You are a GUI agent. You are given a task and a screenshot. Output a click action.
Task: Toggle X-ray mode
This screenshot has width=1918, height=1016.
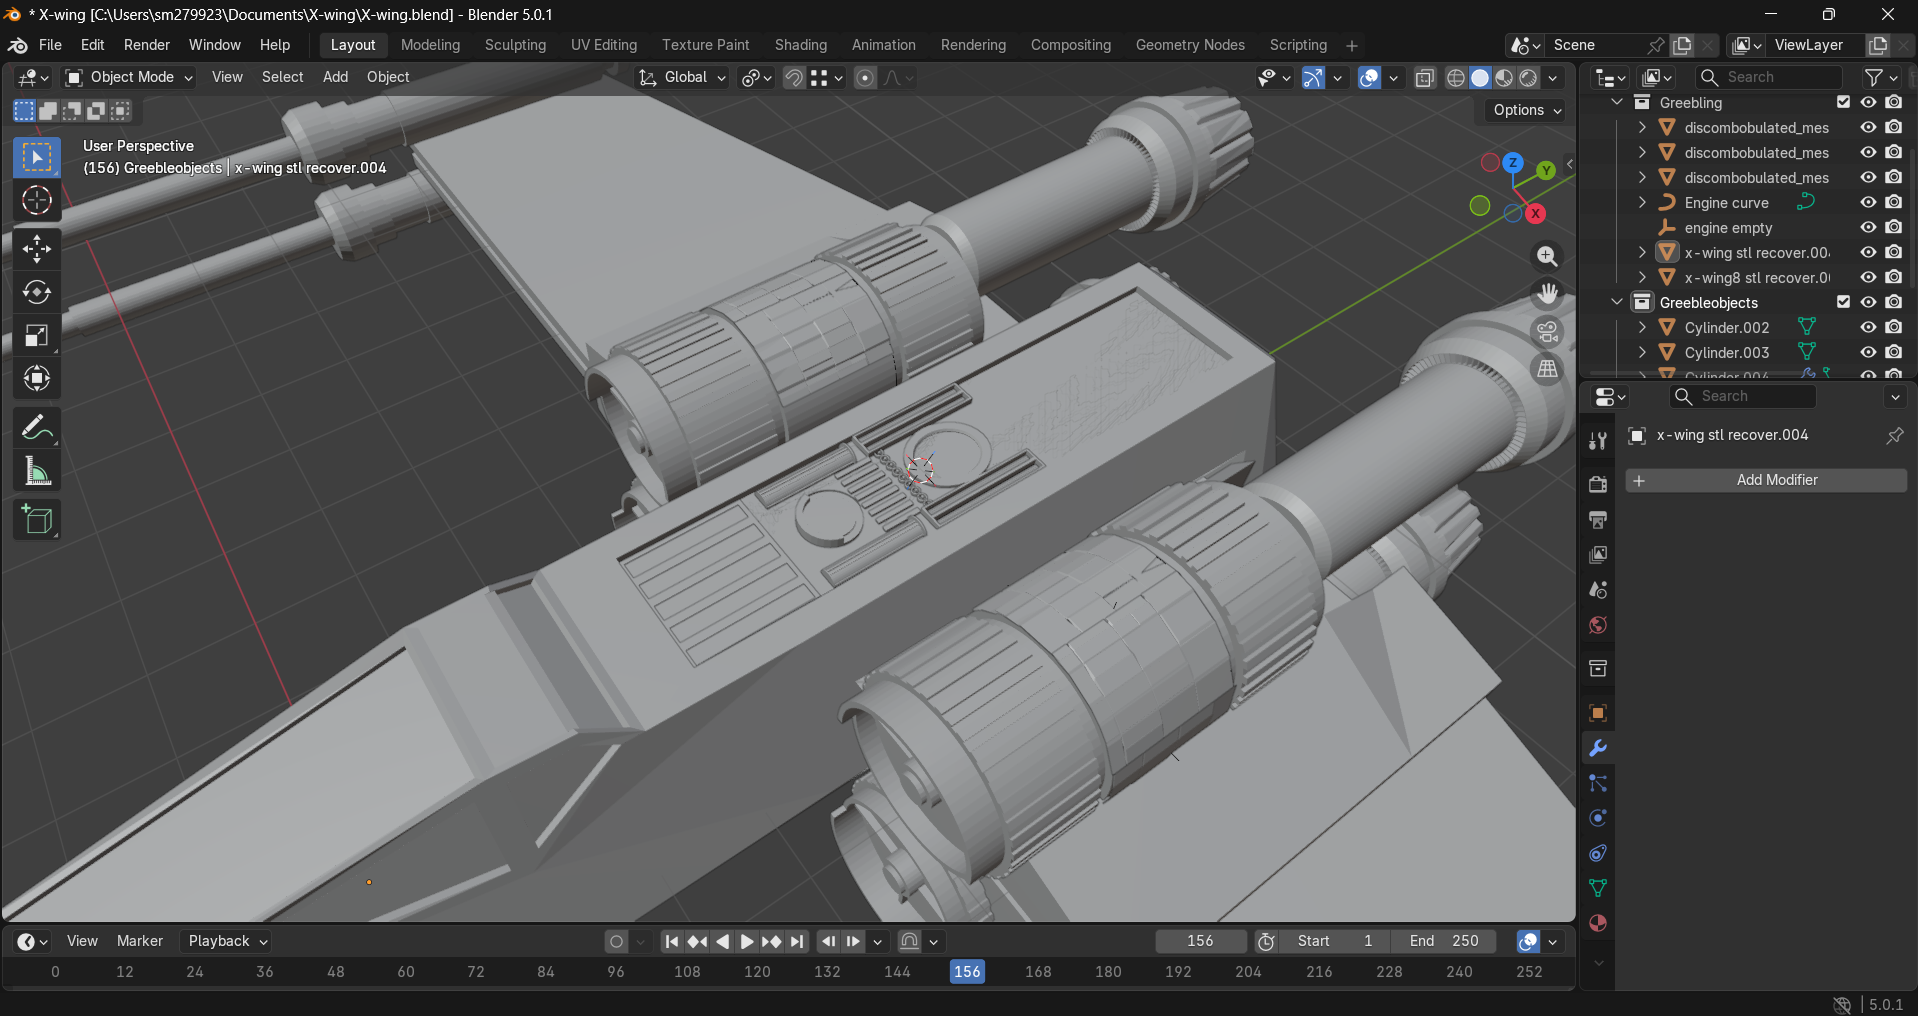pos(1425,78)
